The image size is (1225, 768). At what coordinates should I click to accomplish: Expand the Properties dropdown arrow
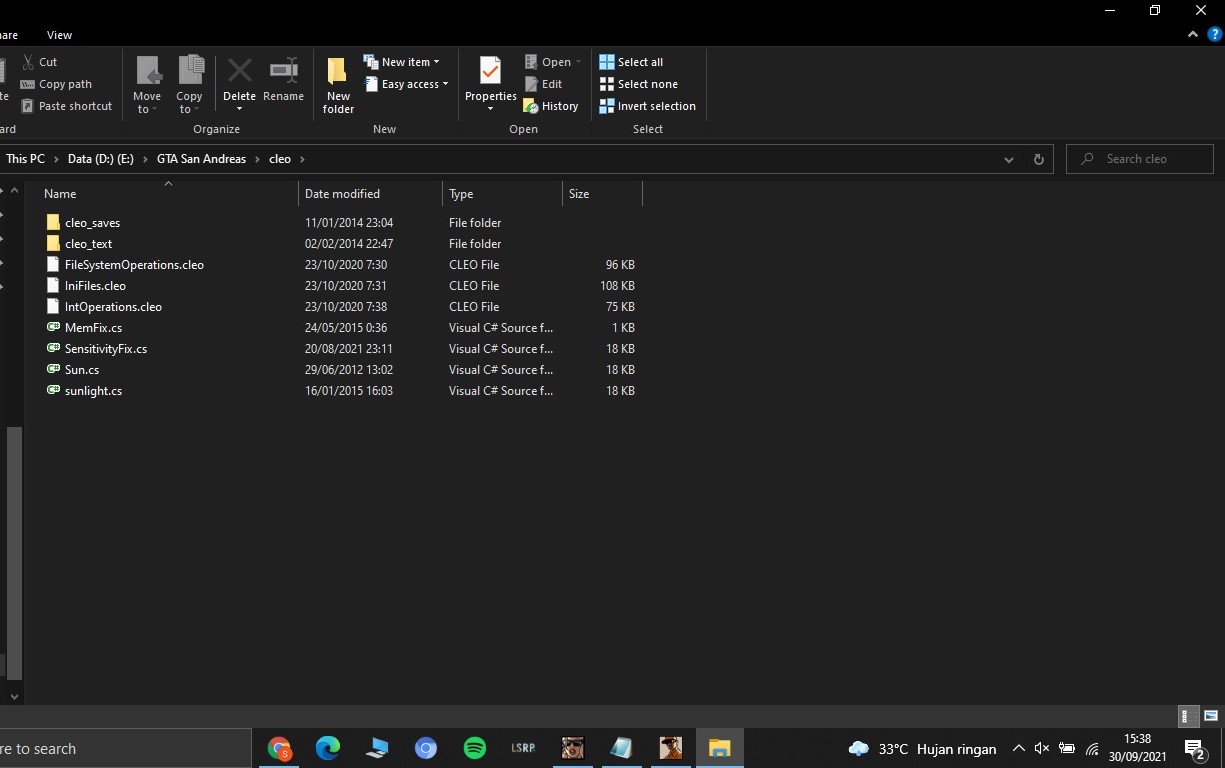click(x=490, y=109)
